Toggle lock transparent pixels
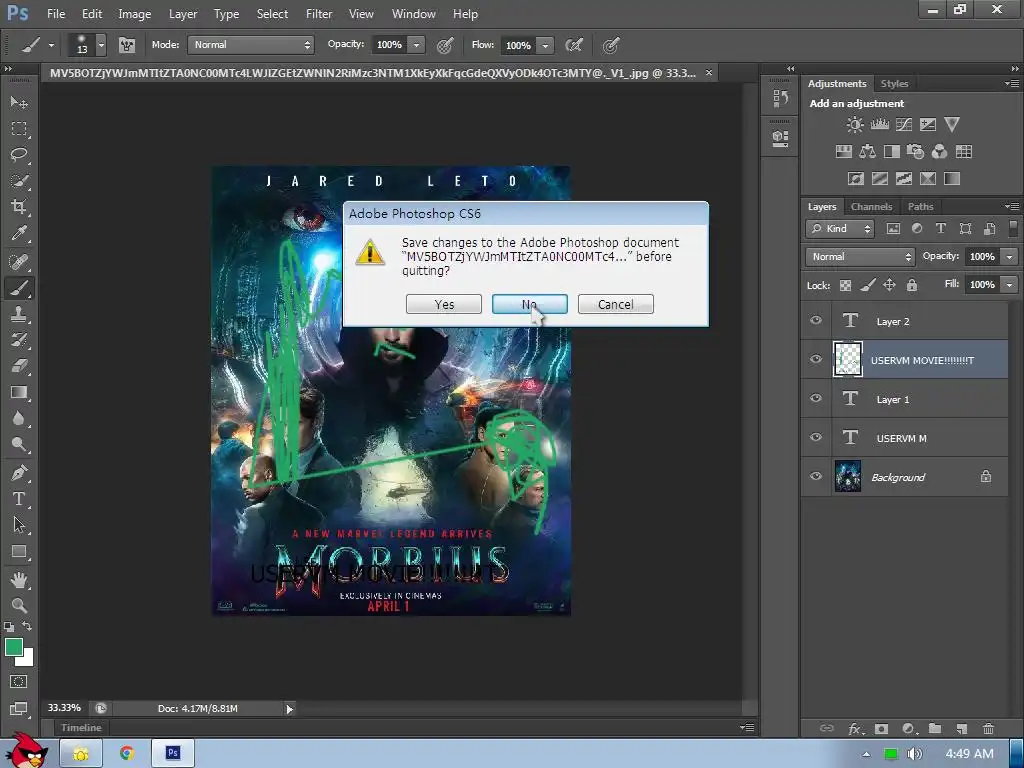The height and width of the screenshot is (768, 1024). tap(845, 285)
